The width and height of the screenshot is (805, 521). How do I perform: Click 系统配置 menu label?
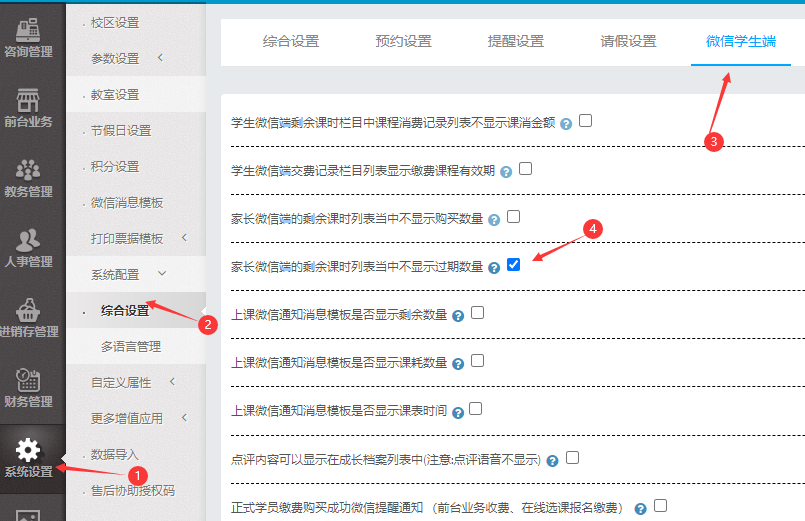coord(115,275)
